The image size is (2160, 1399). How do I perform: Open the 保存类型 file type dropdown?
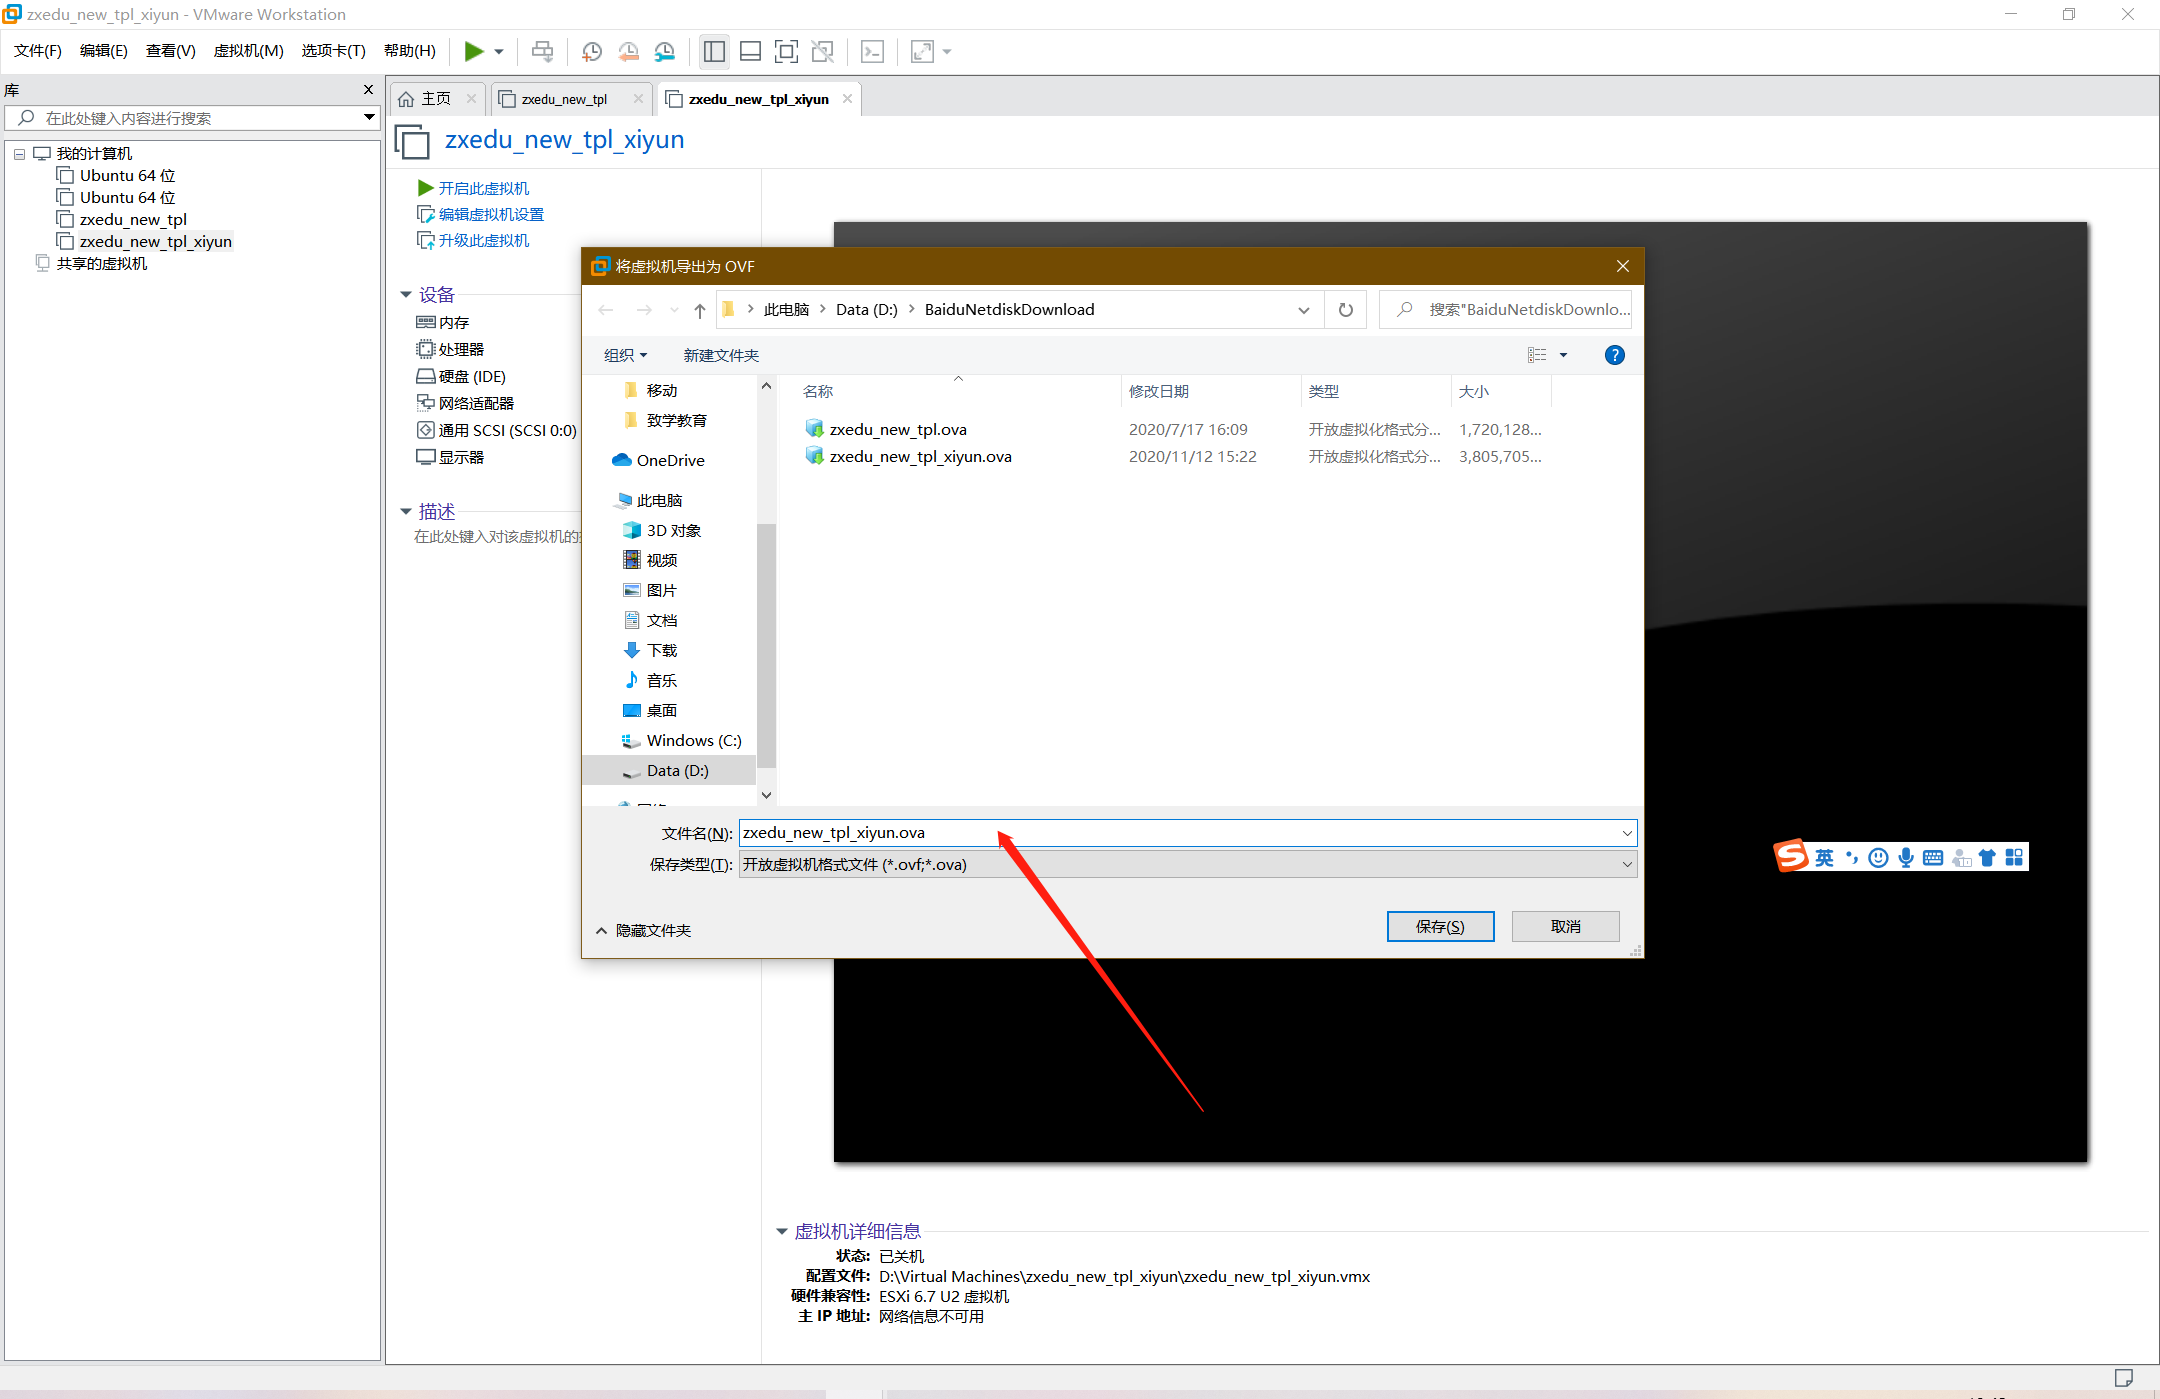tap(1187, 864)
